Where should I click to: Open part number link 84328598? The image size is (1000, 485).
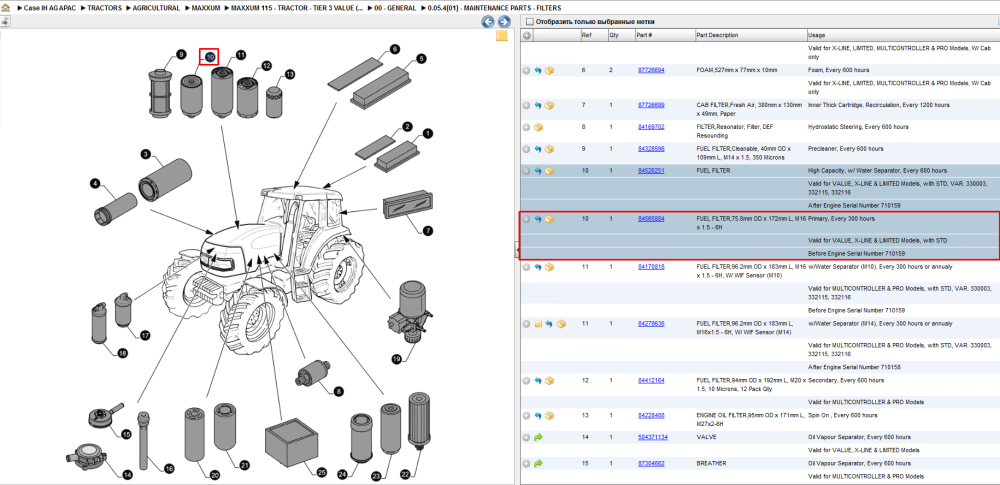tap(651, 149)
